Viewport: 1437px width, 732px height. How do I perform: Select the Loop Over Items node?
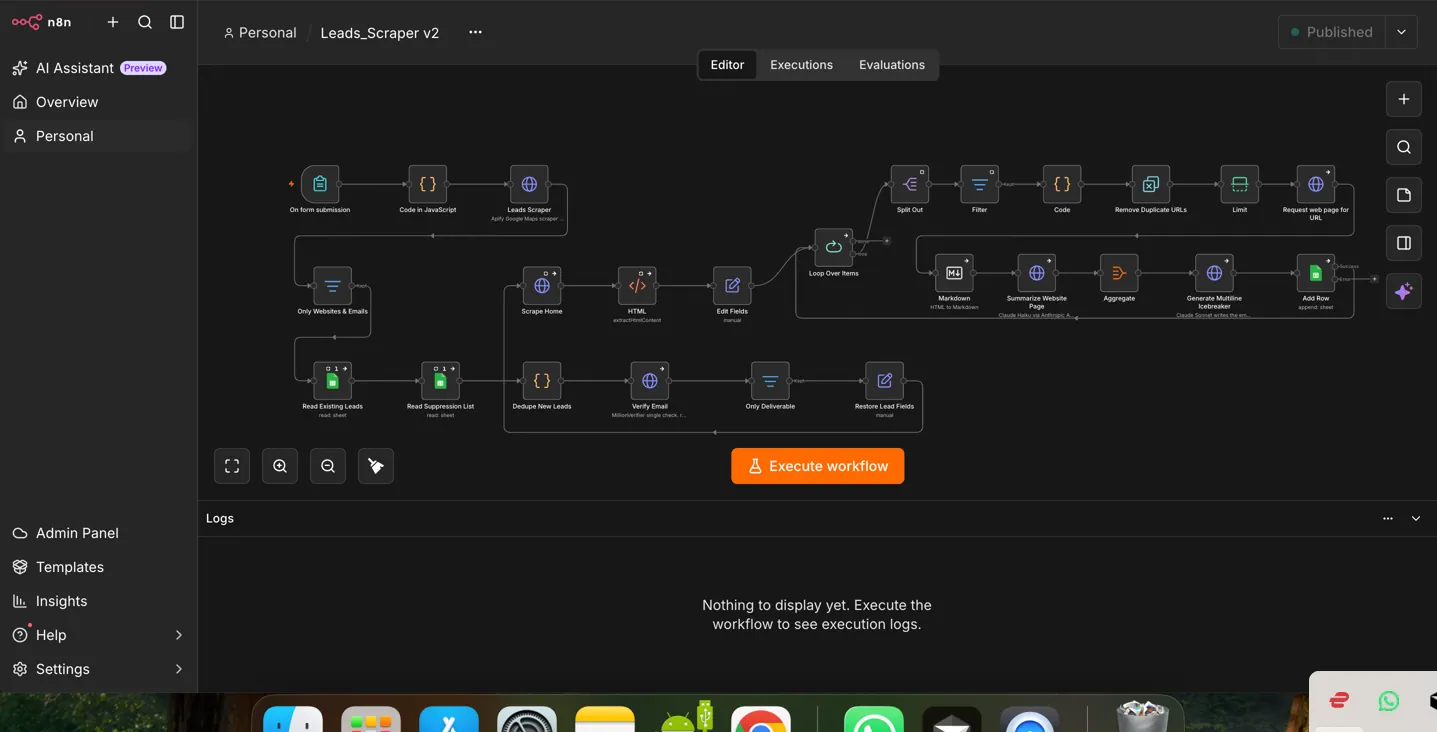[834, 247]
